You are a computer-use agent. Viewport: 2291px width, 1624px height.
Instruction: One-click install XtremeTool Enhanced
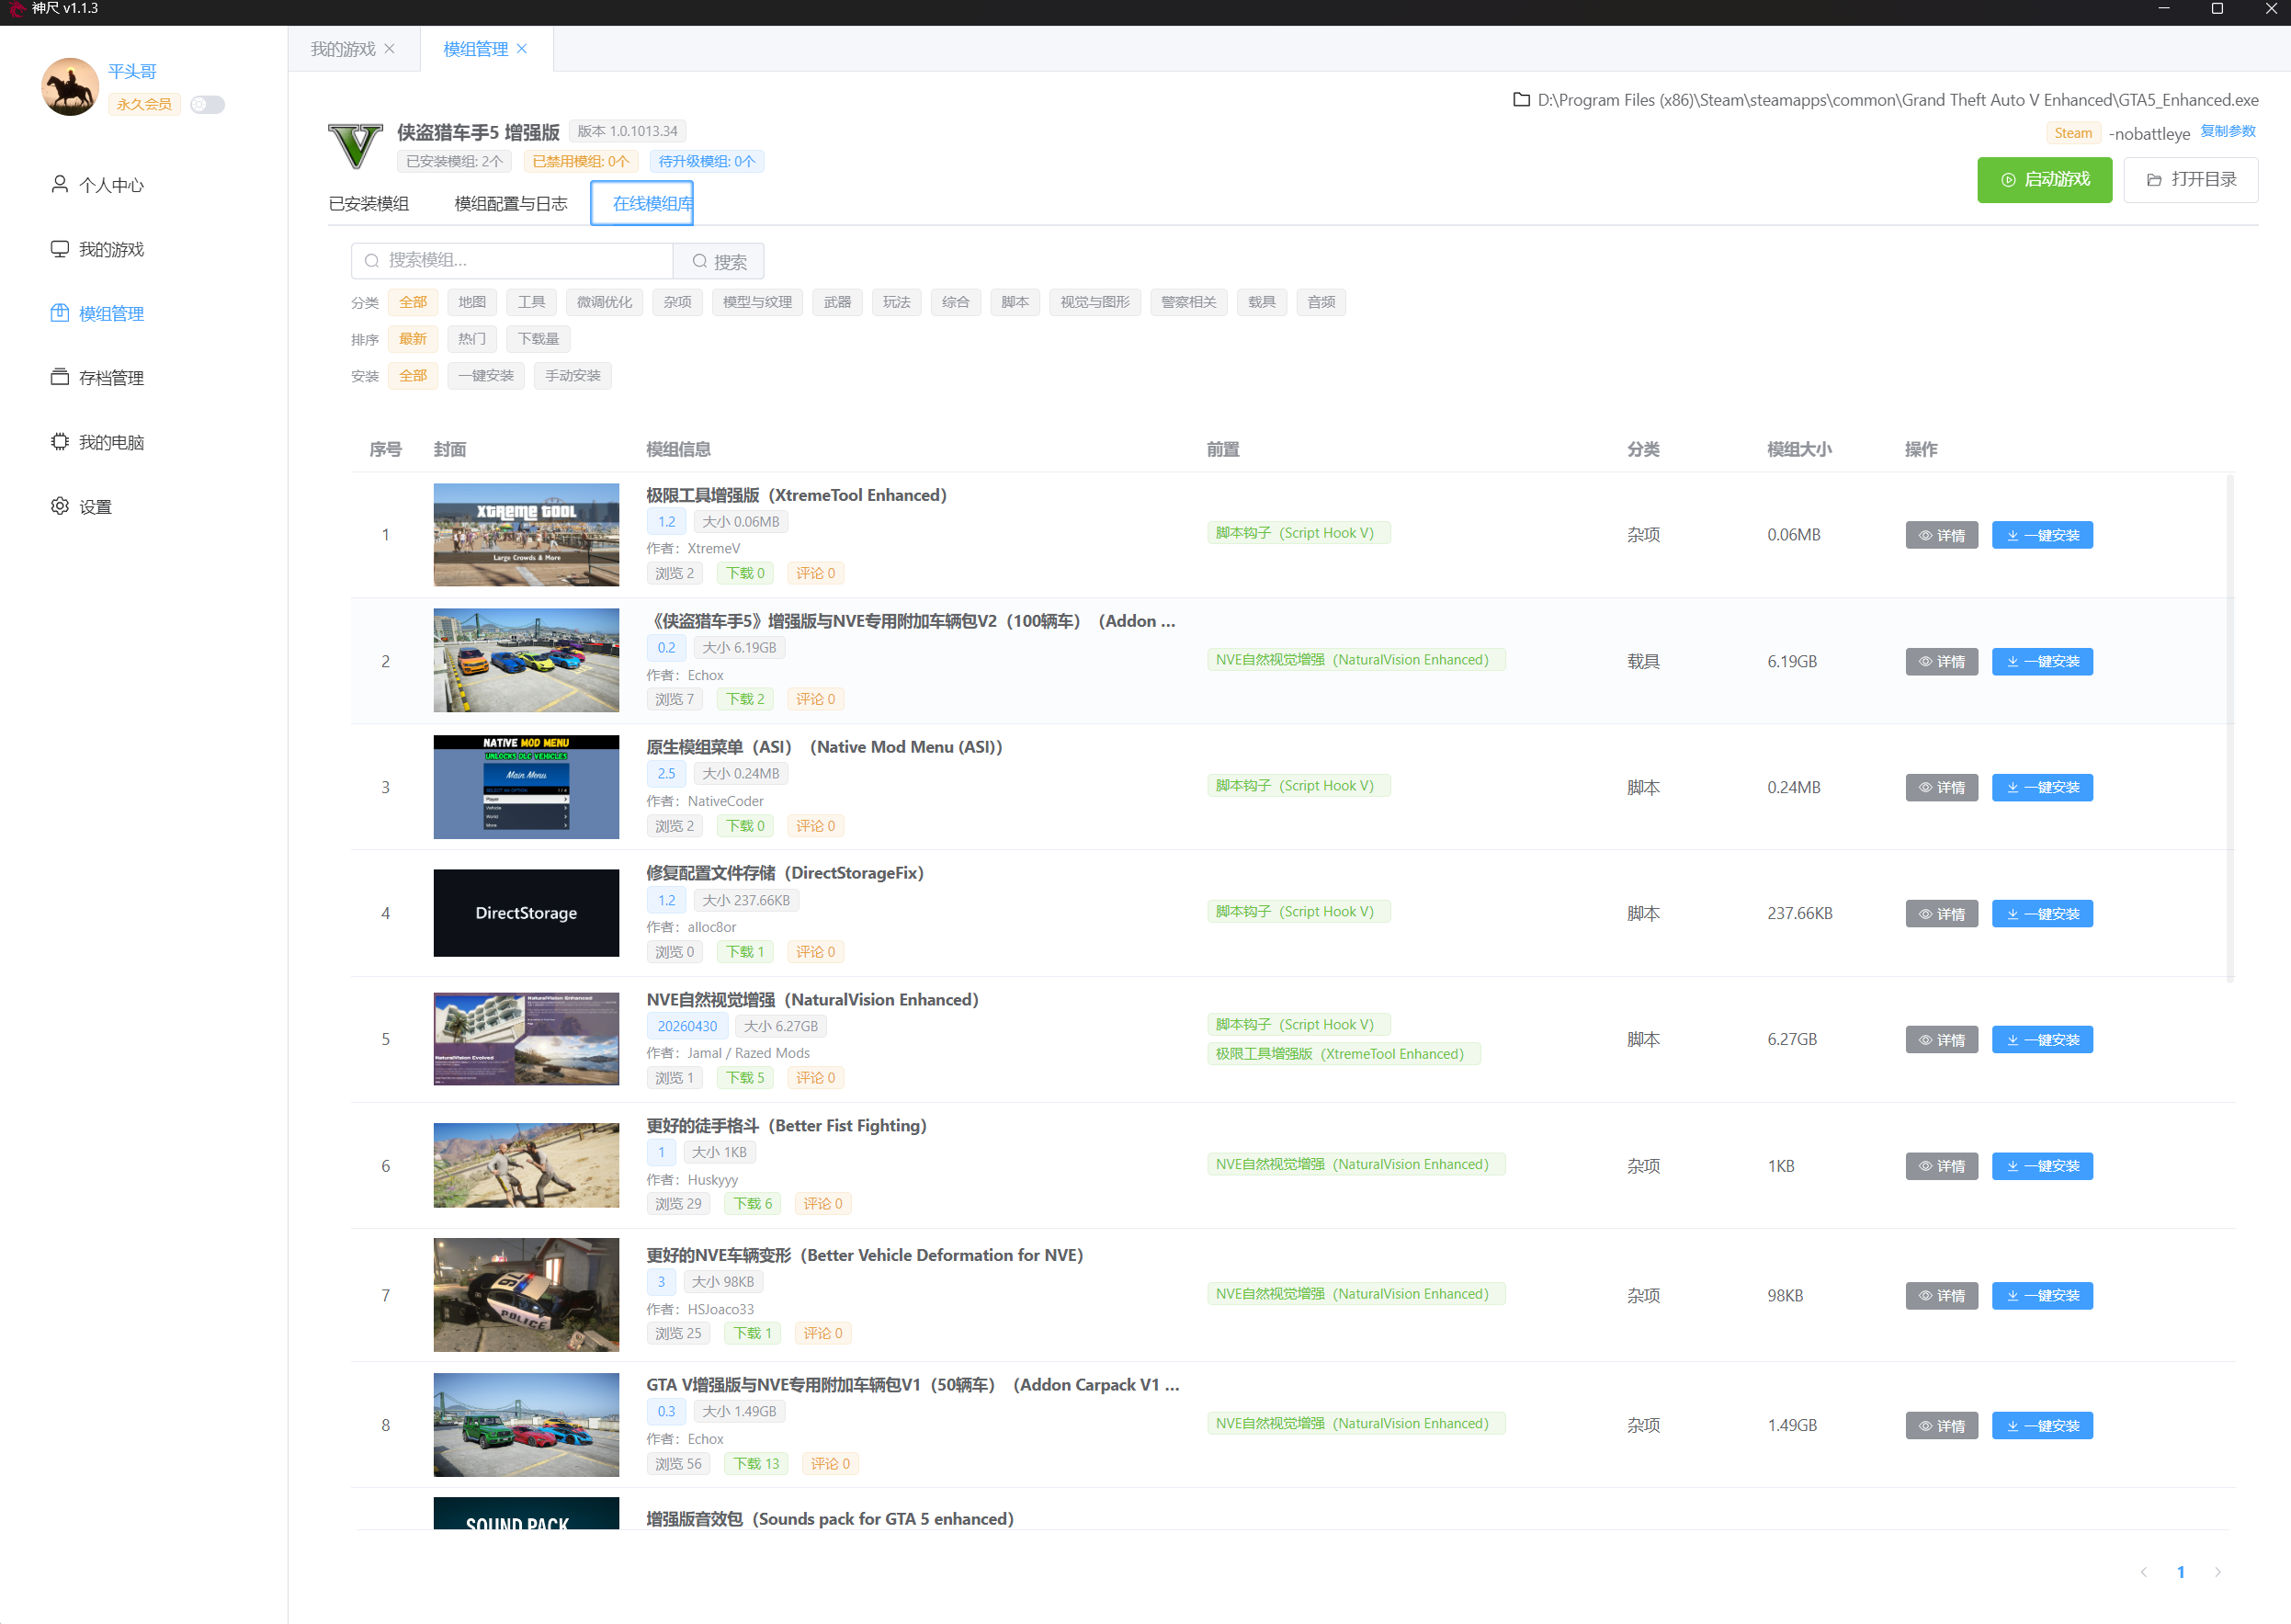(x=2042, y=535)
